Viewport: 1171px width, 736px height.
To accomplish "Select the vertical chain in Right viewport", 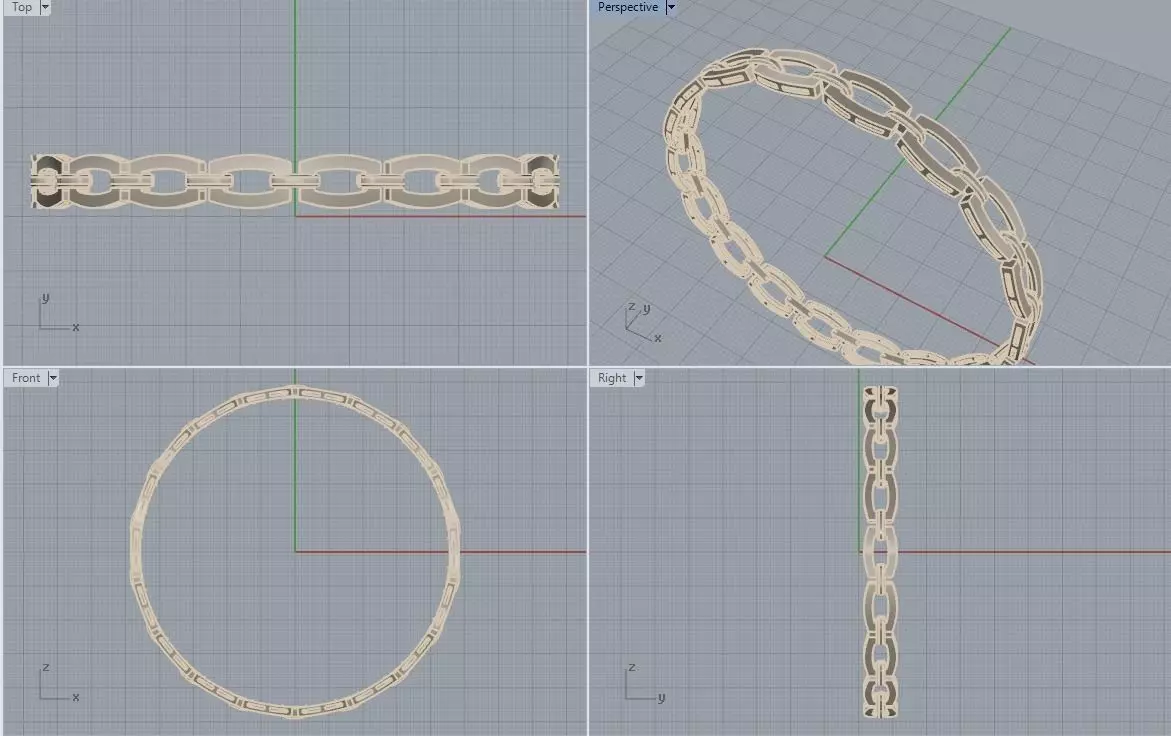I will (x=880, y=551).
